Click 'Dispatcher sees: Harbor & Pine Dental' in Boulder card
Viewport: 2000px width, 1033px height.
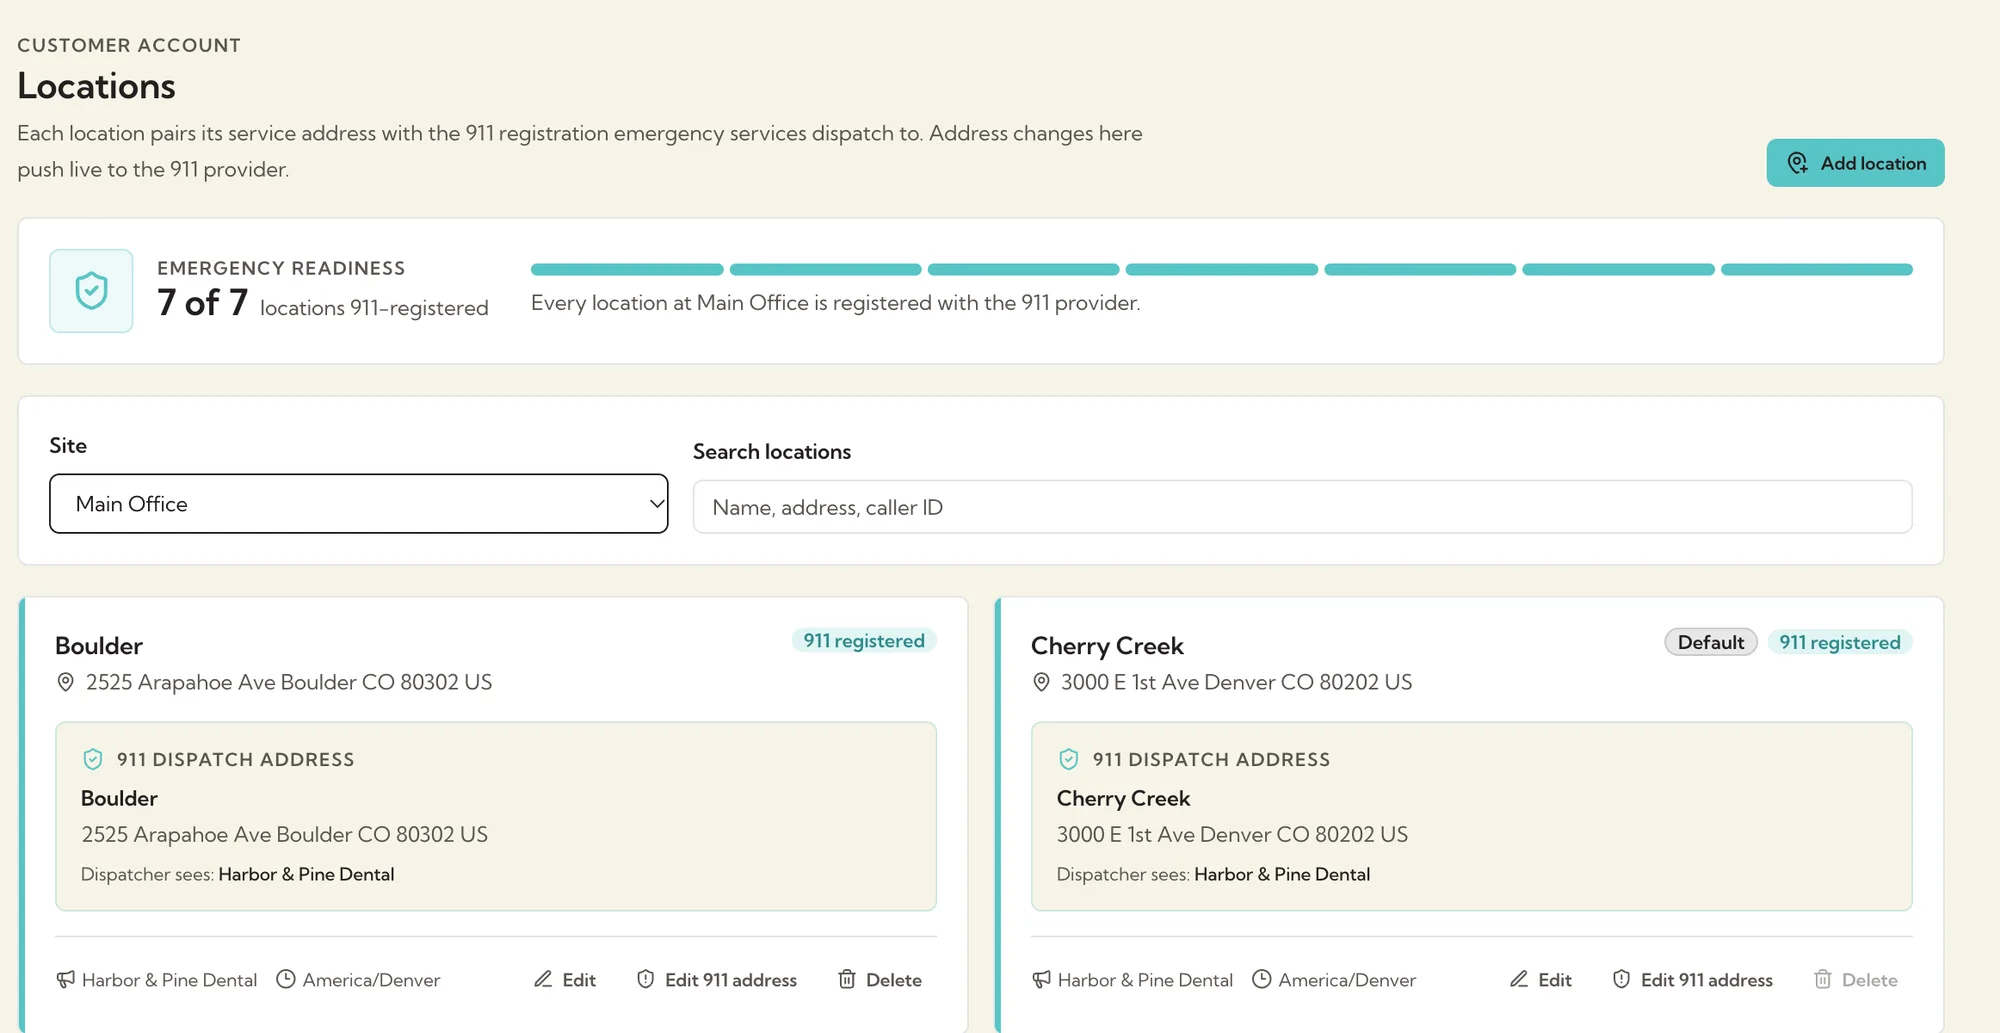tap(238, 874)
